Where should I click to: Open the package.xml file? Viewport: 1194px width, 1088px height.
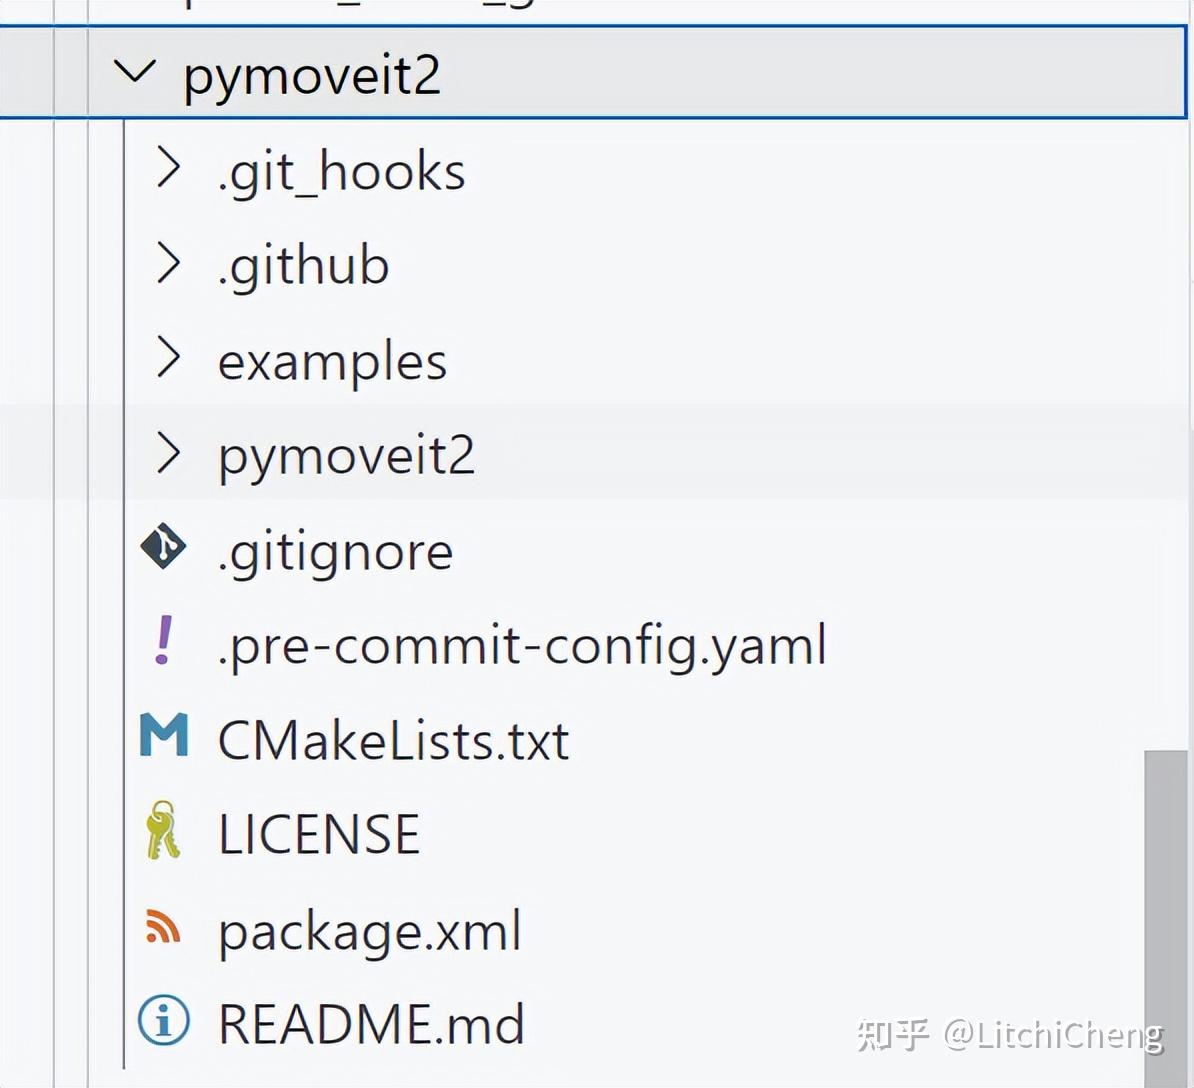pyautogui.click(x=369, y=930)
